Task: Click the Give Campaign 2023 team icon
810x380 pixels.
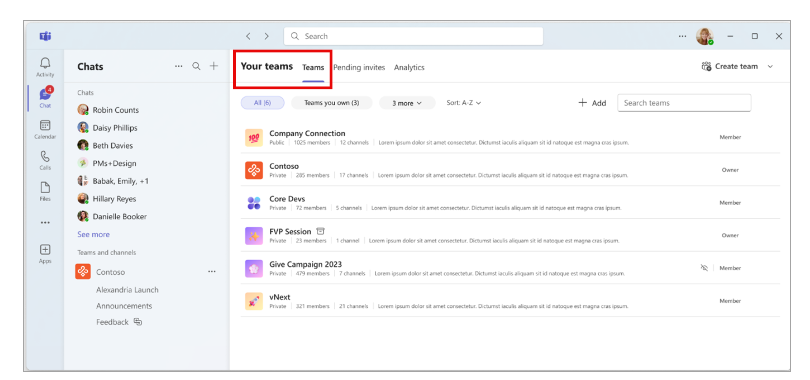Action: click(x=254, y=268)
